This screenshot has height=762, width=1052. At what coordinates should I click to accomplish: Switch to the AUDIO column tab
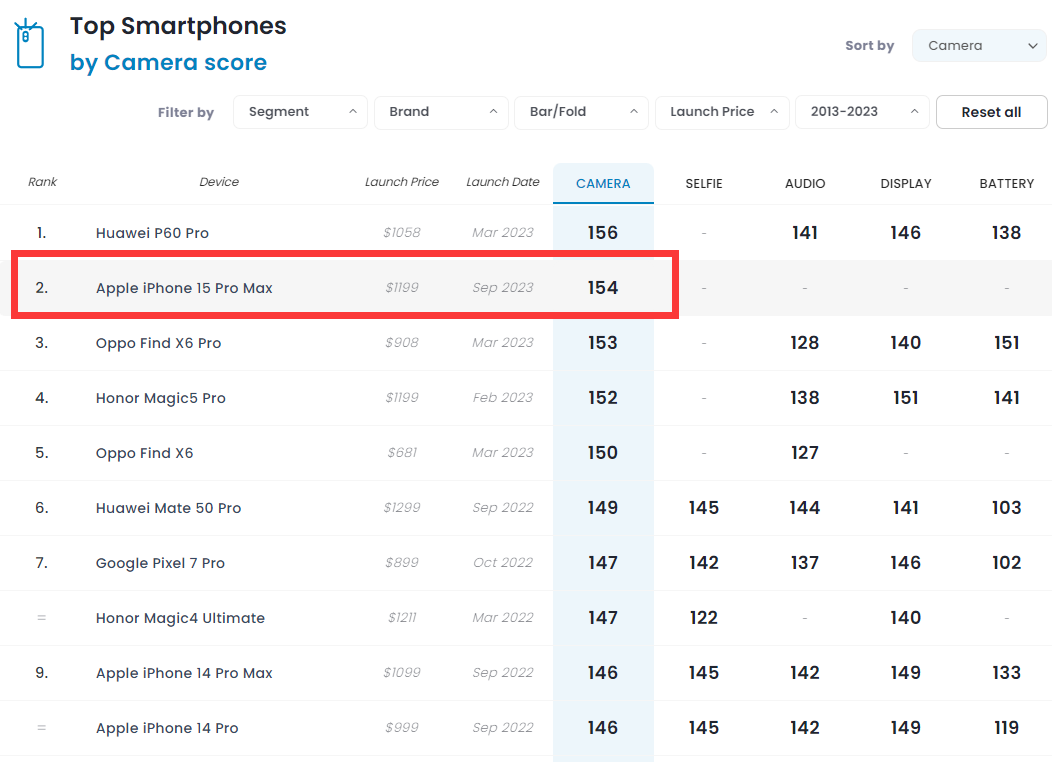(805, 184)
